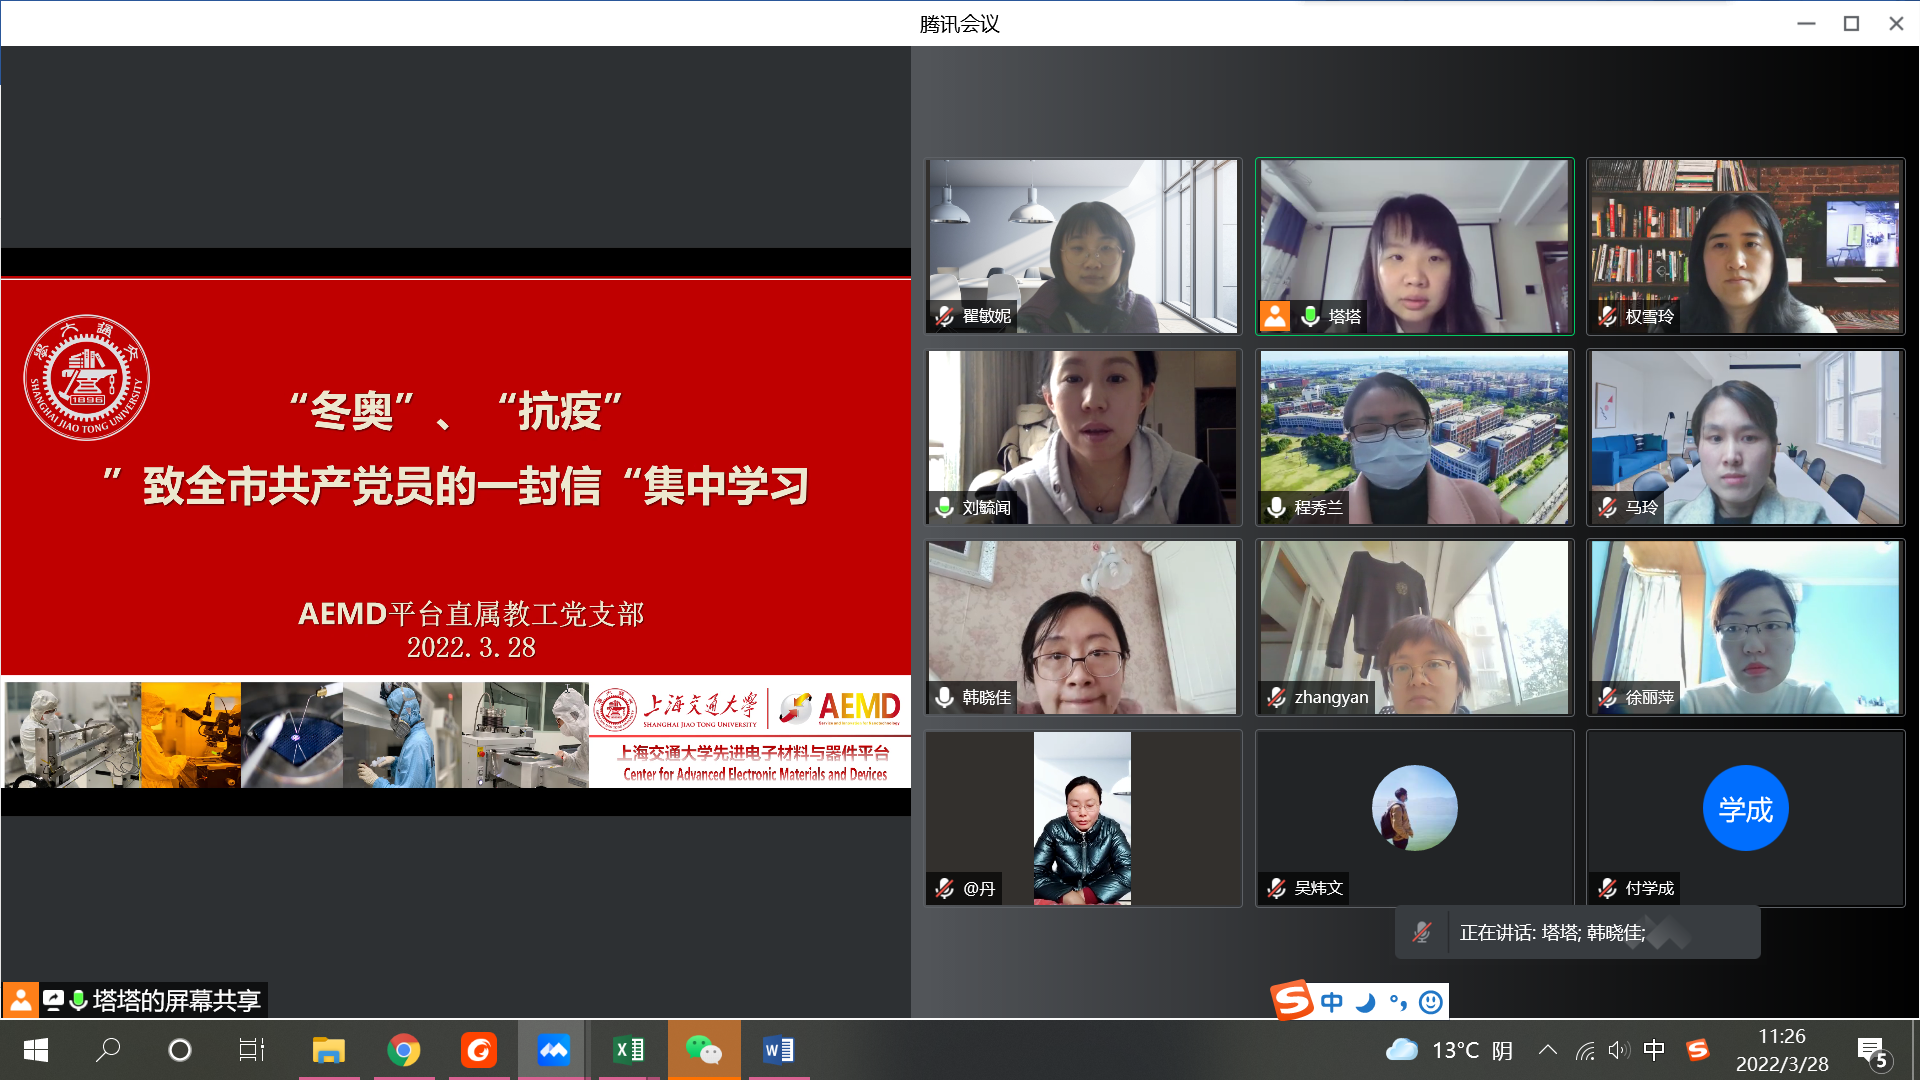Expand hidden icons in the system tray

(x=1548, y=1050)
